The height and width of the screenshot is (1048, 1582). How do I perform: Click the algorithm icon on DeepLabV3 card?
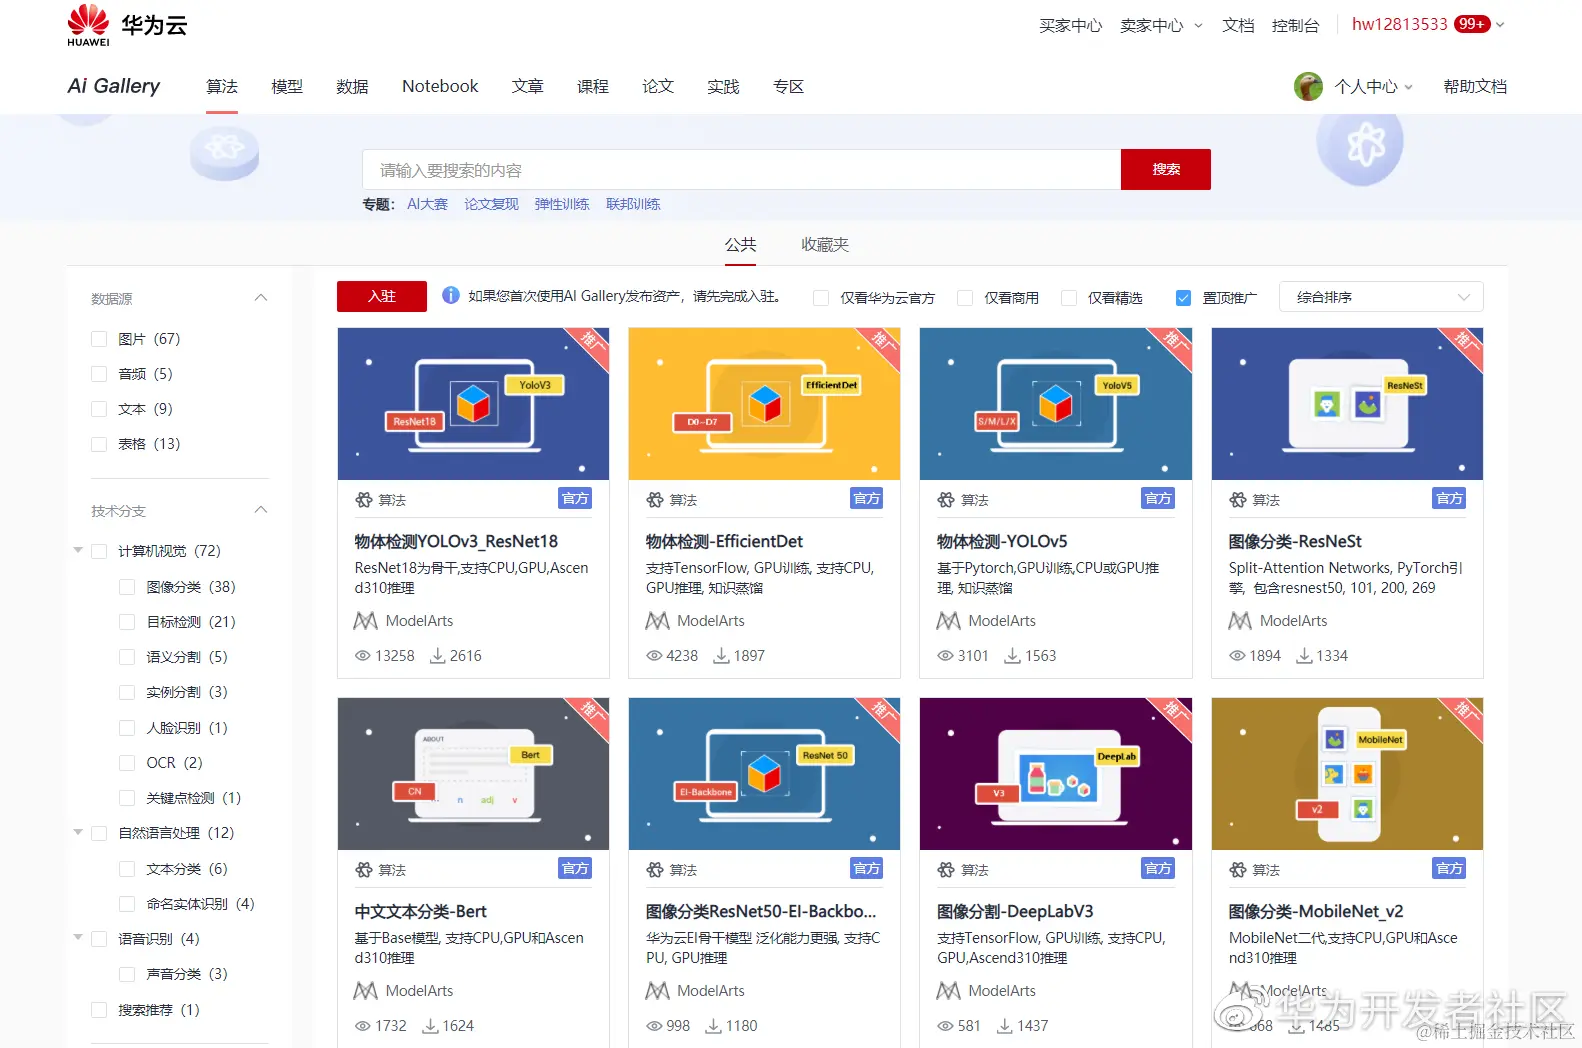[x=946, y=870]
